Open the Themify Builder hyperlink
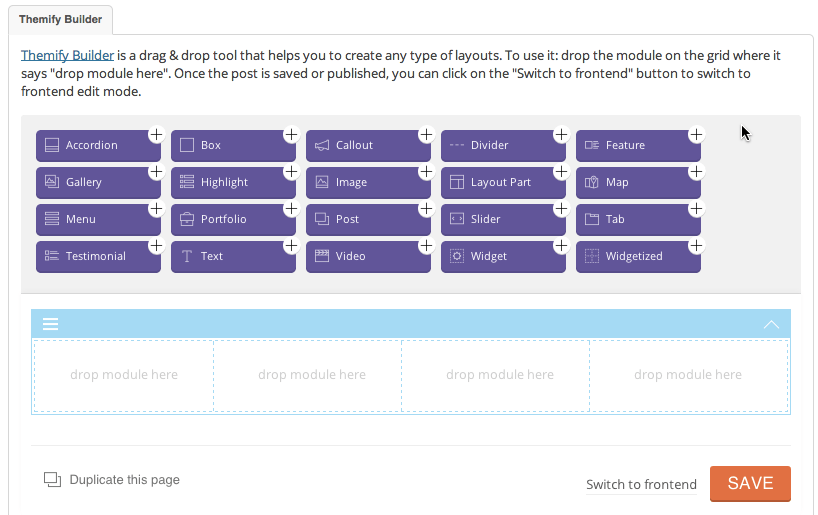 [67, 56]
